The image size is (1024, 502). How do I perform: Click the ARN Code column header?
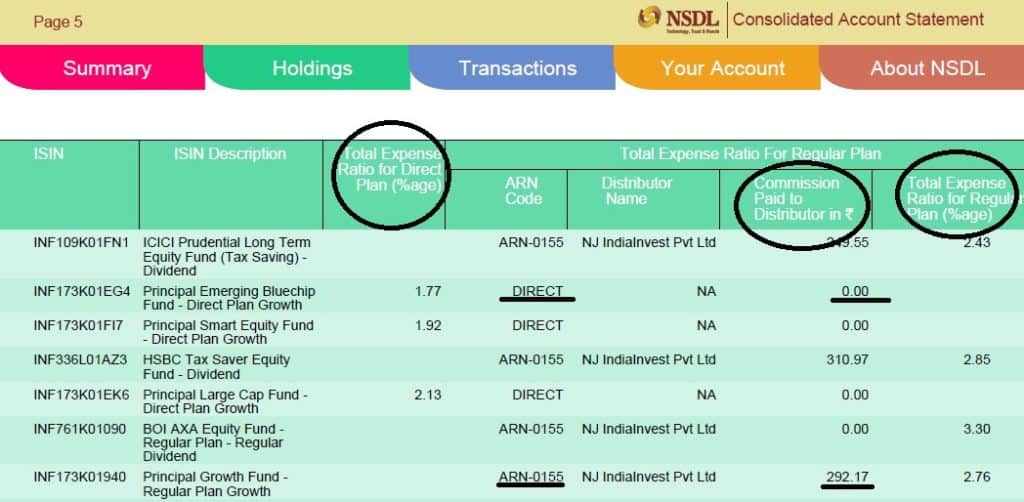point(523,191)
